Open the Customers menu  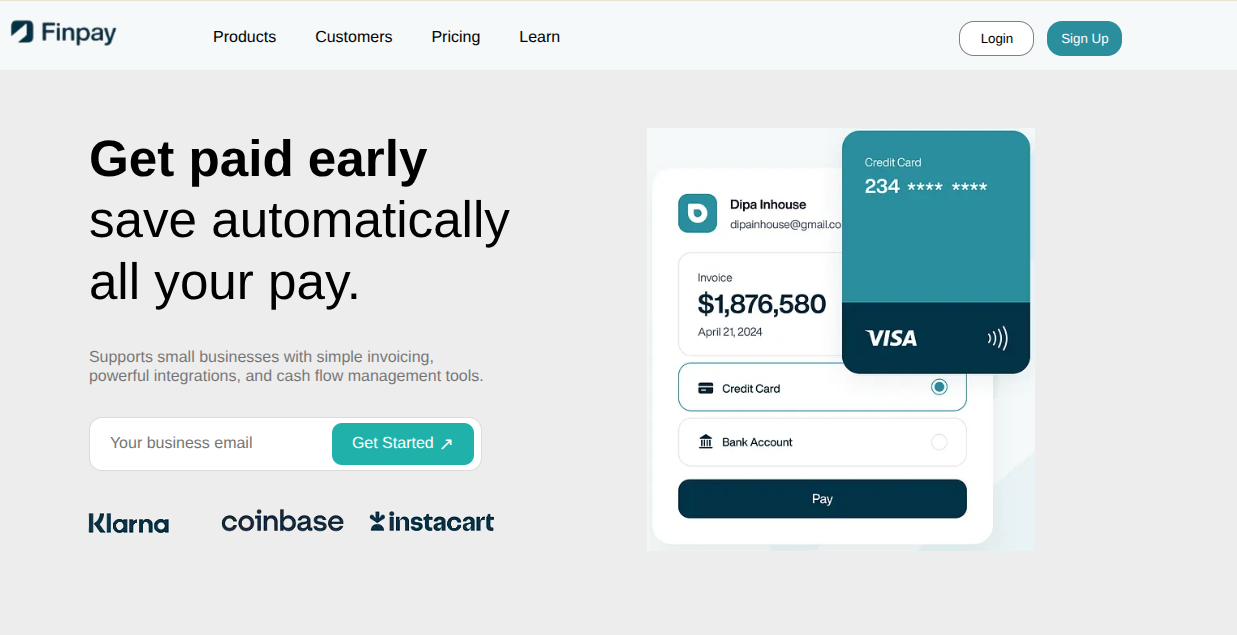(354, 37)
